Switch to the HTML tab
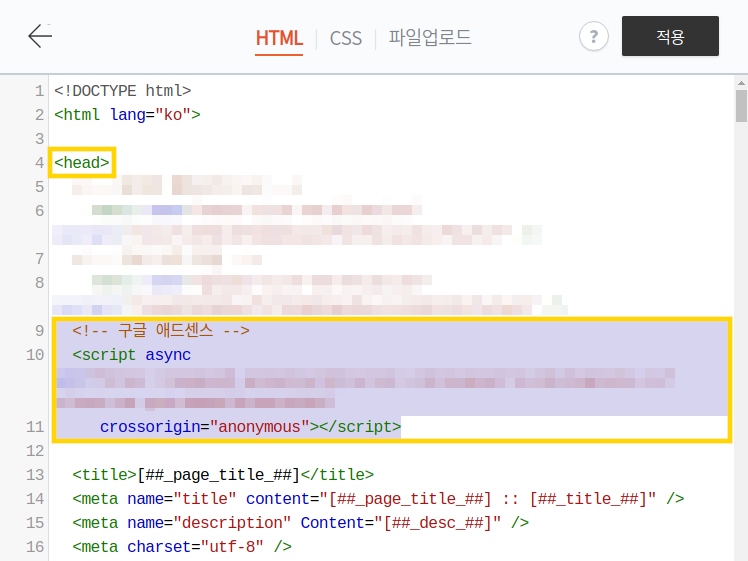The image size is (748, 561). (x=279, y=38)
